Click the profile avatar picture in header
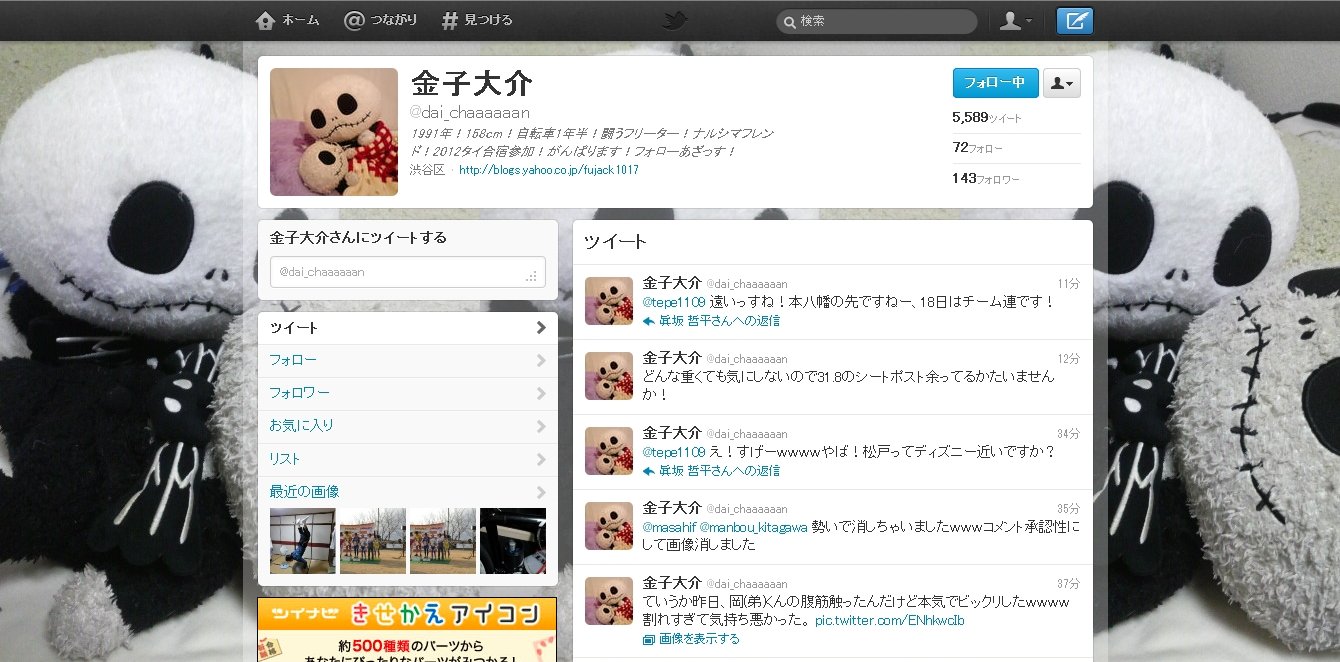Viewport: 1340px width, 662px height. click(334, 132)
